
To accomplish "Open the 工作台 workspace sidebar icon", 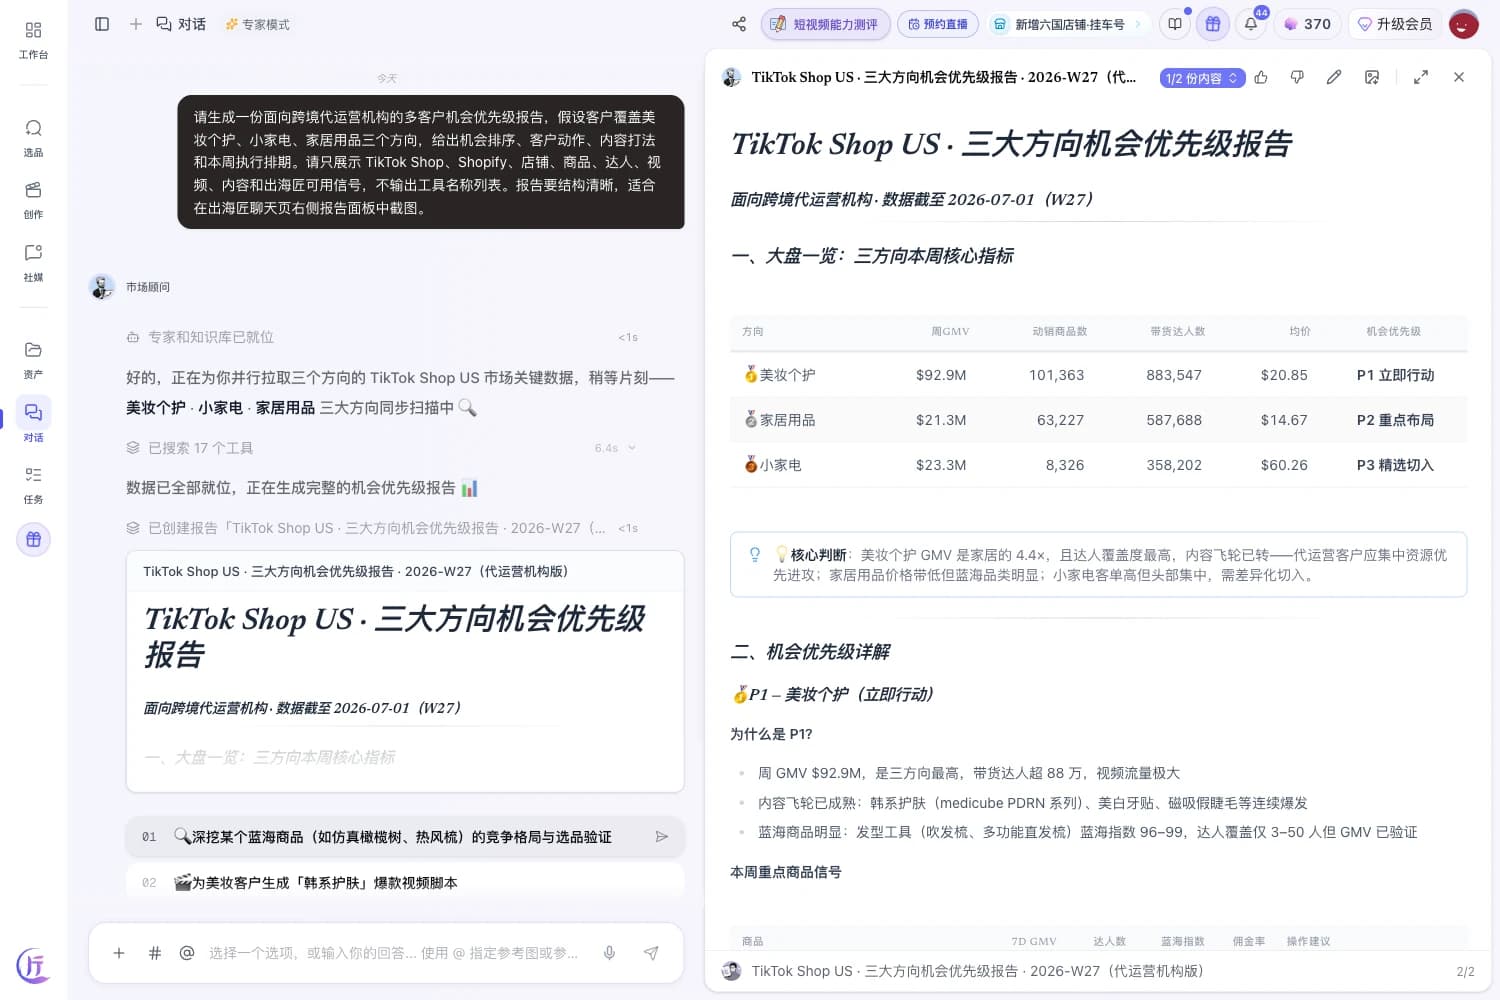I will [x=33, y=40].
